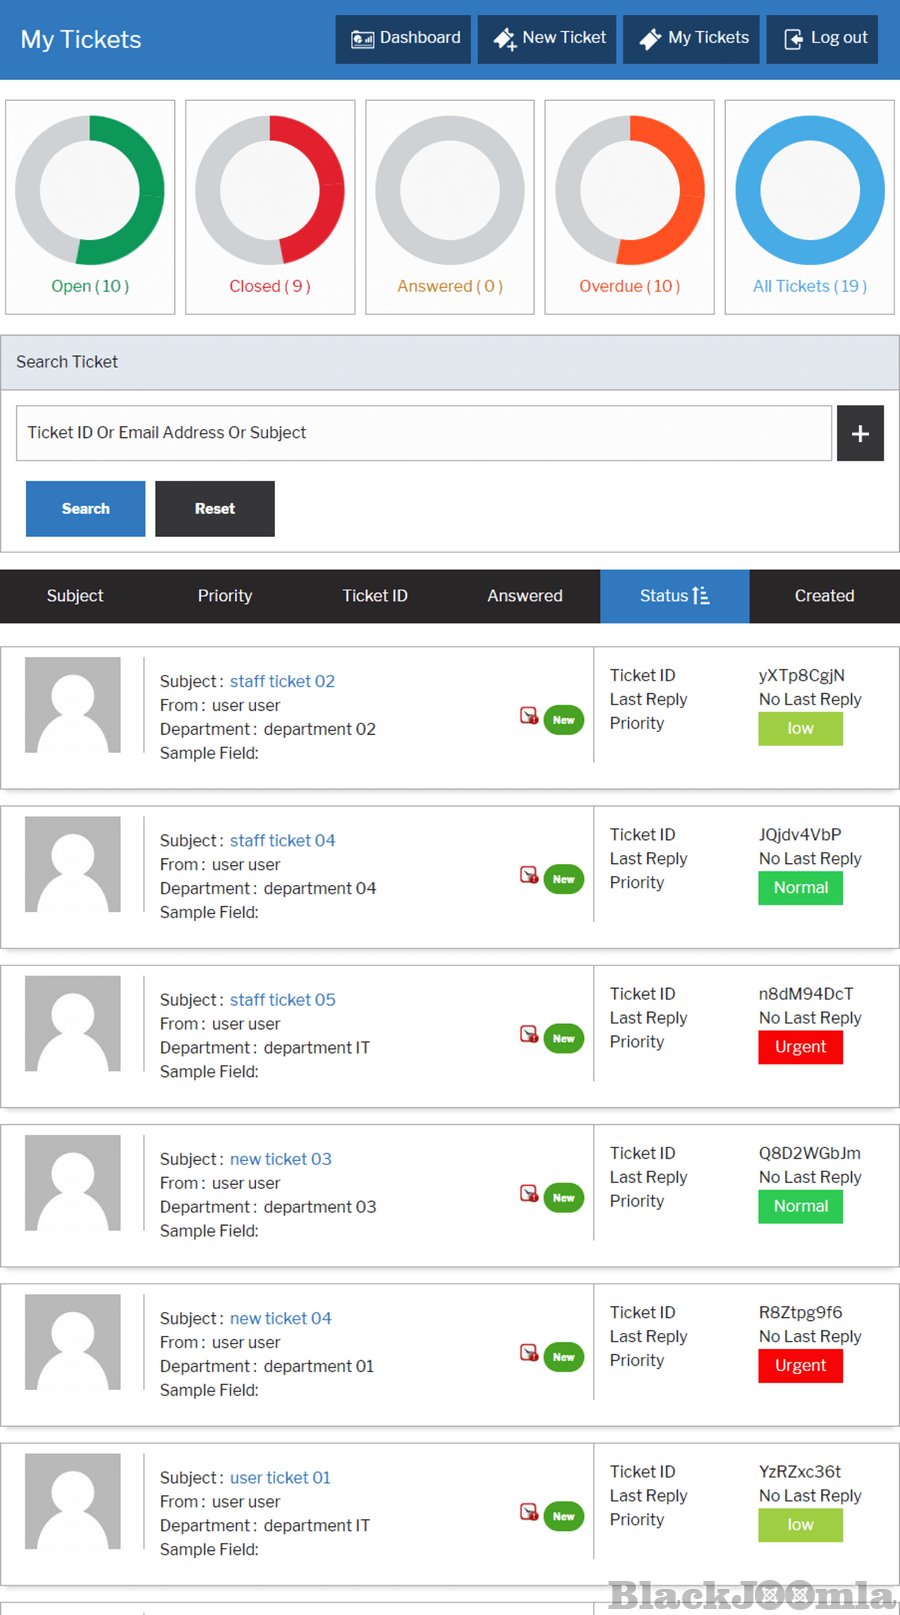Expand advanced search with plus button

[860, 433]
